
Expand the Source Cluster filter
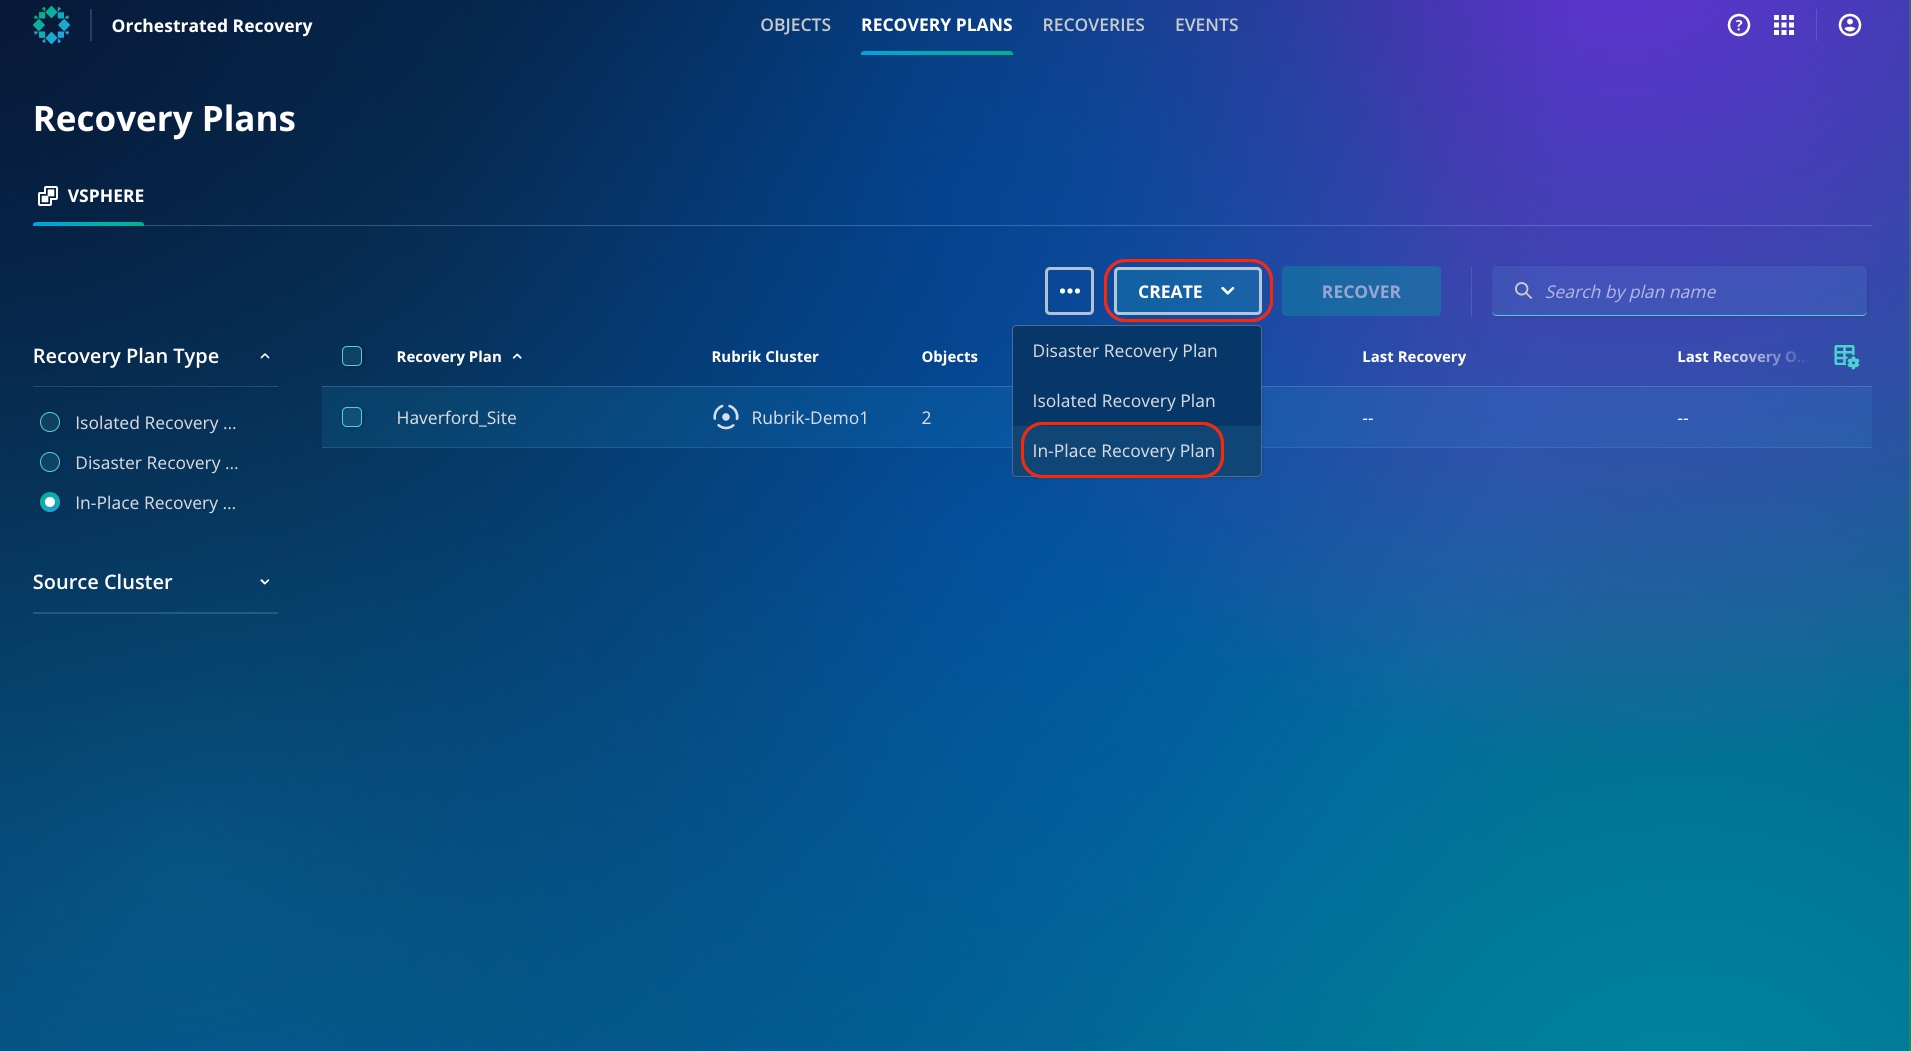pyautogui.click(x=265, y=582)
